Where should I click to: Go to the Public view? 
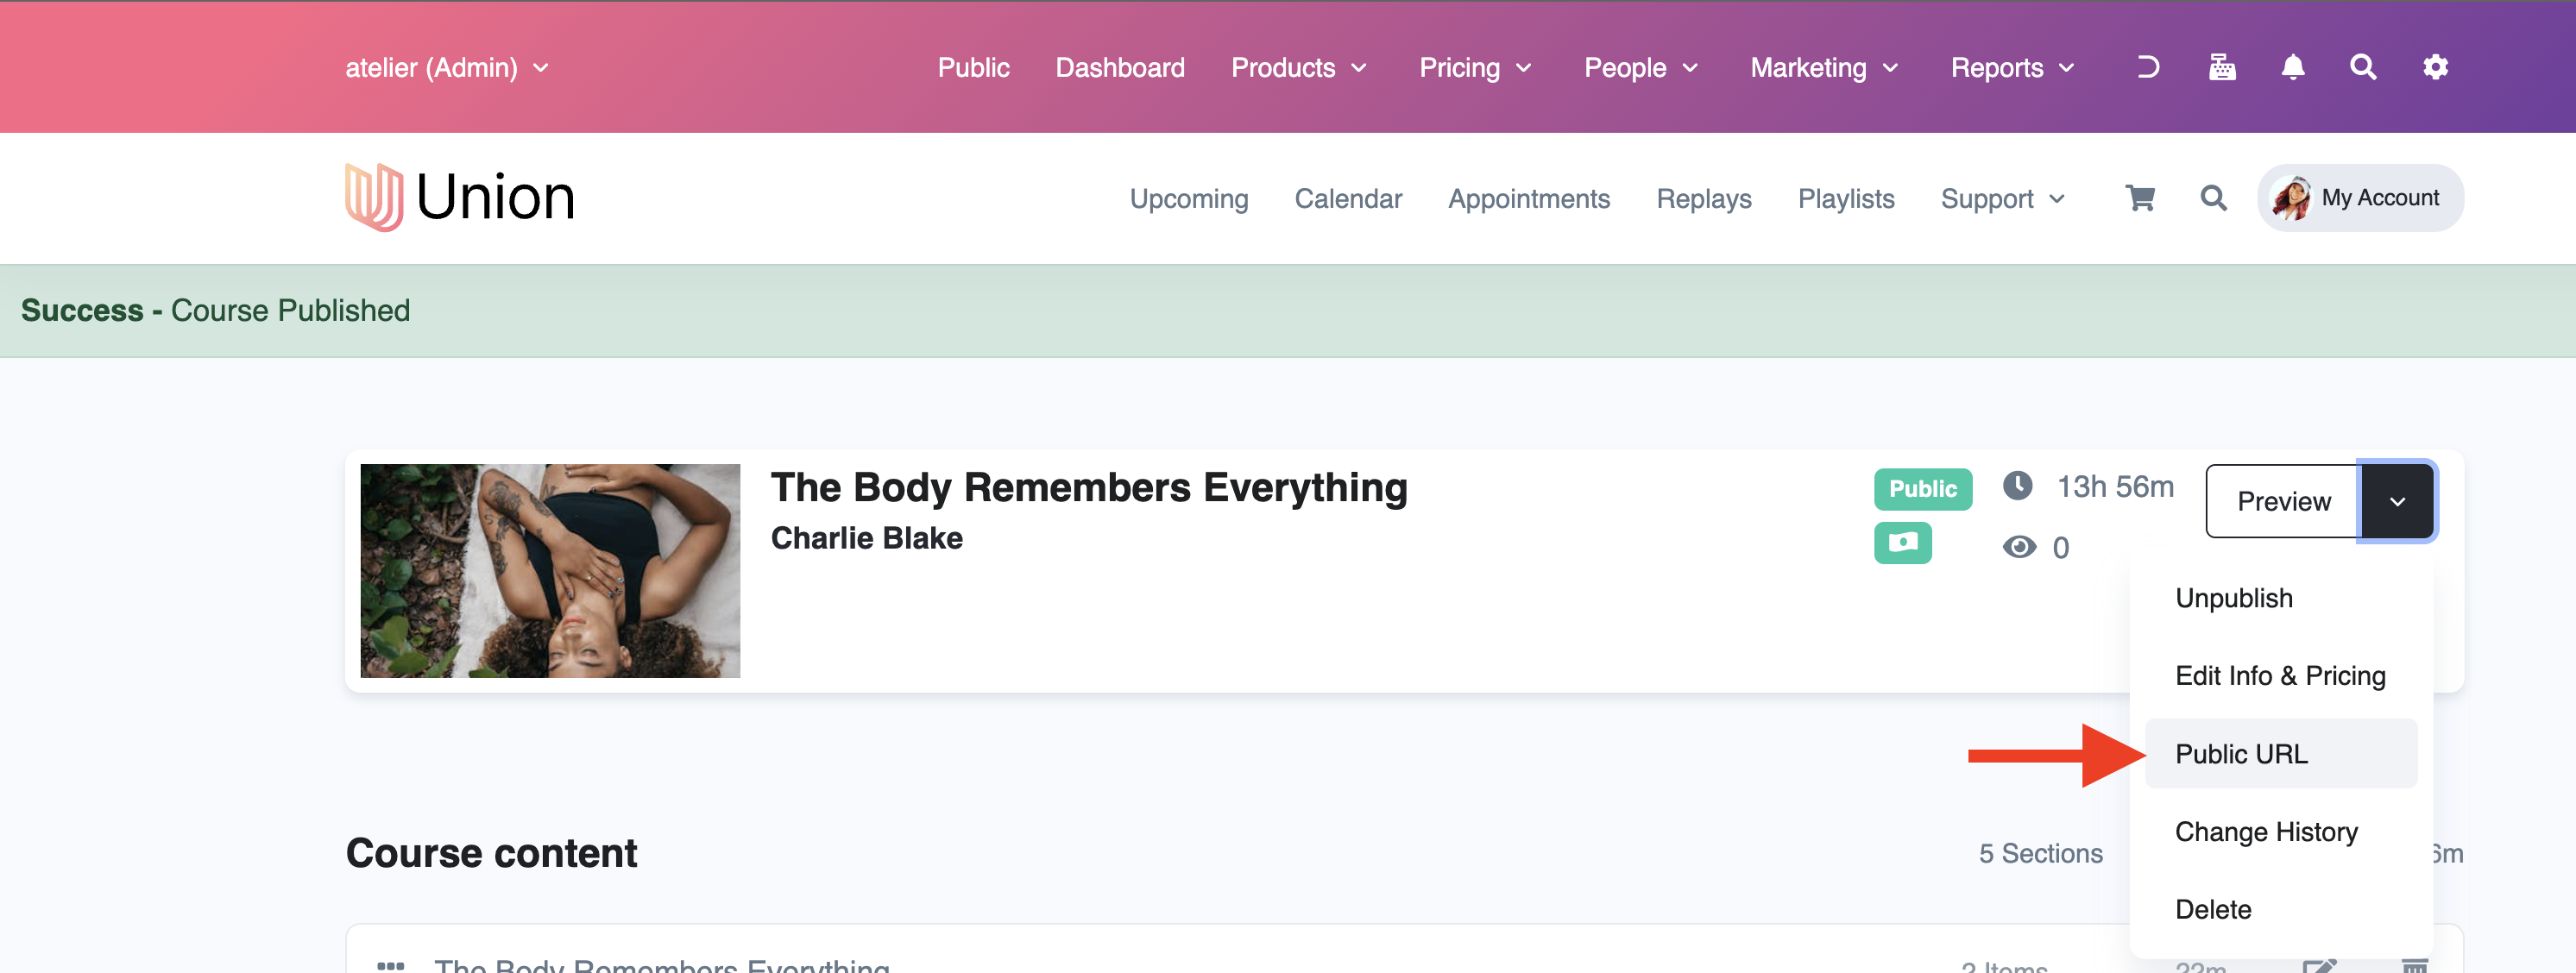point(973,67)
